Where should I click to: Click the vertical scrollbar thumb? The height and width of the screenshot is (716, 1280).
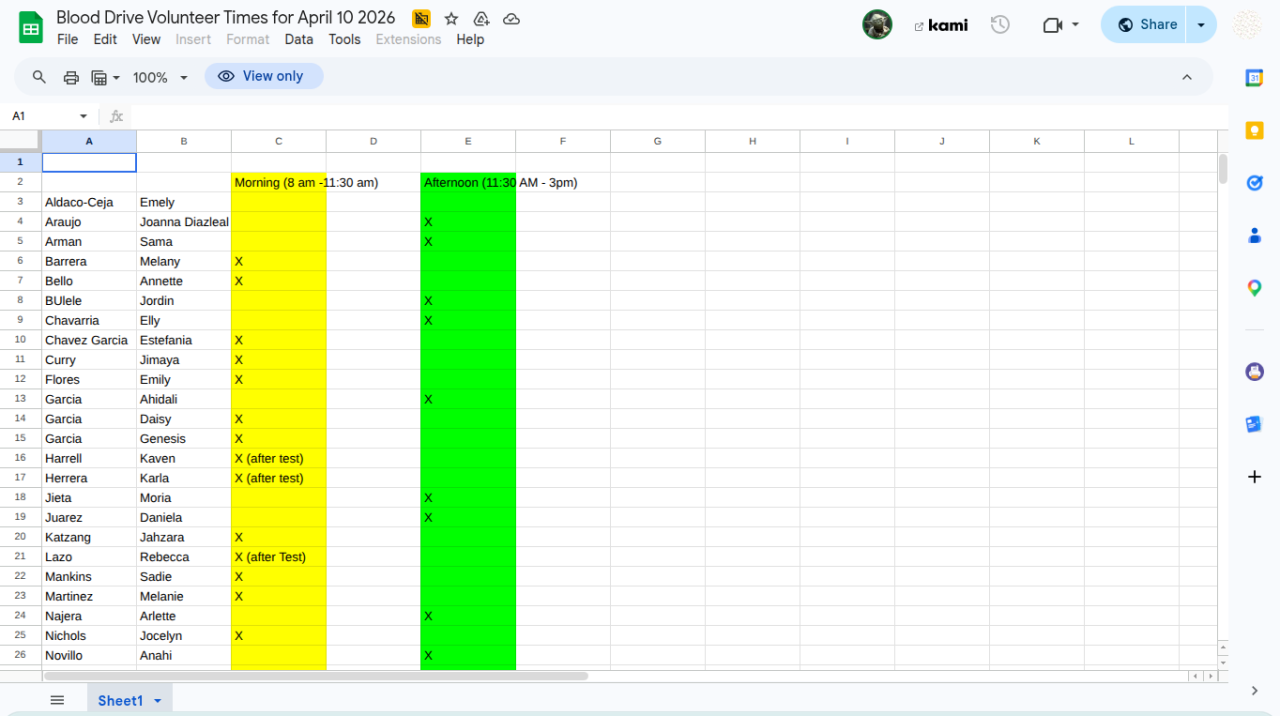click(x=1222, y=169)
